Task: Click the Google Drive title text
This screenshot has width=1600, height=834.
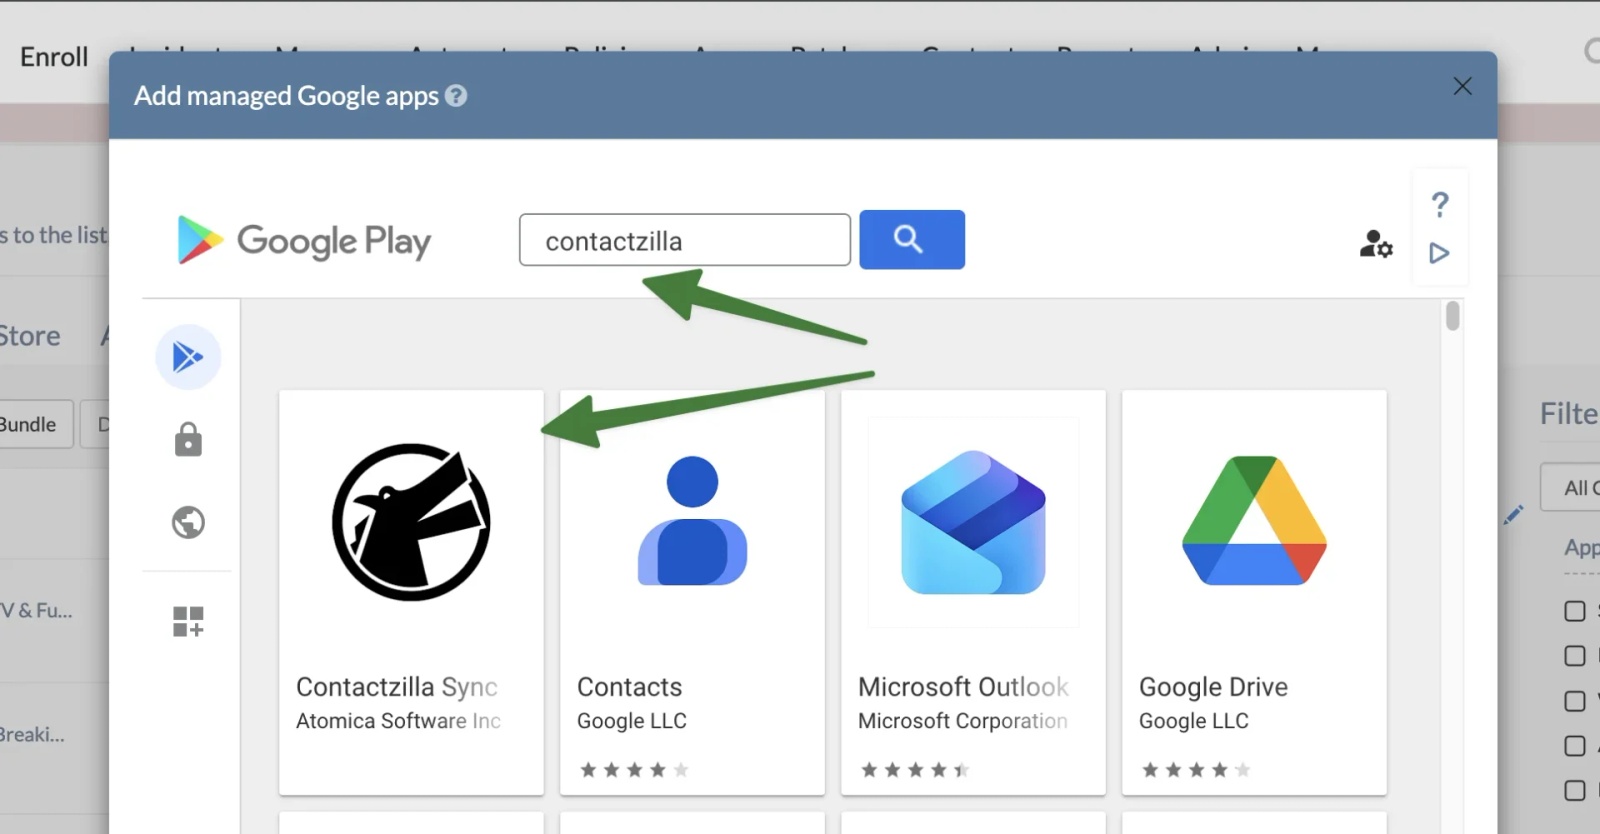Action: click(x=1213, y=687)
